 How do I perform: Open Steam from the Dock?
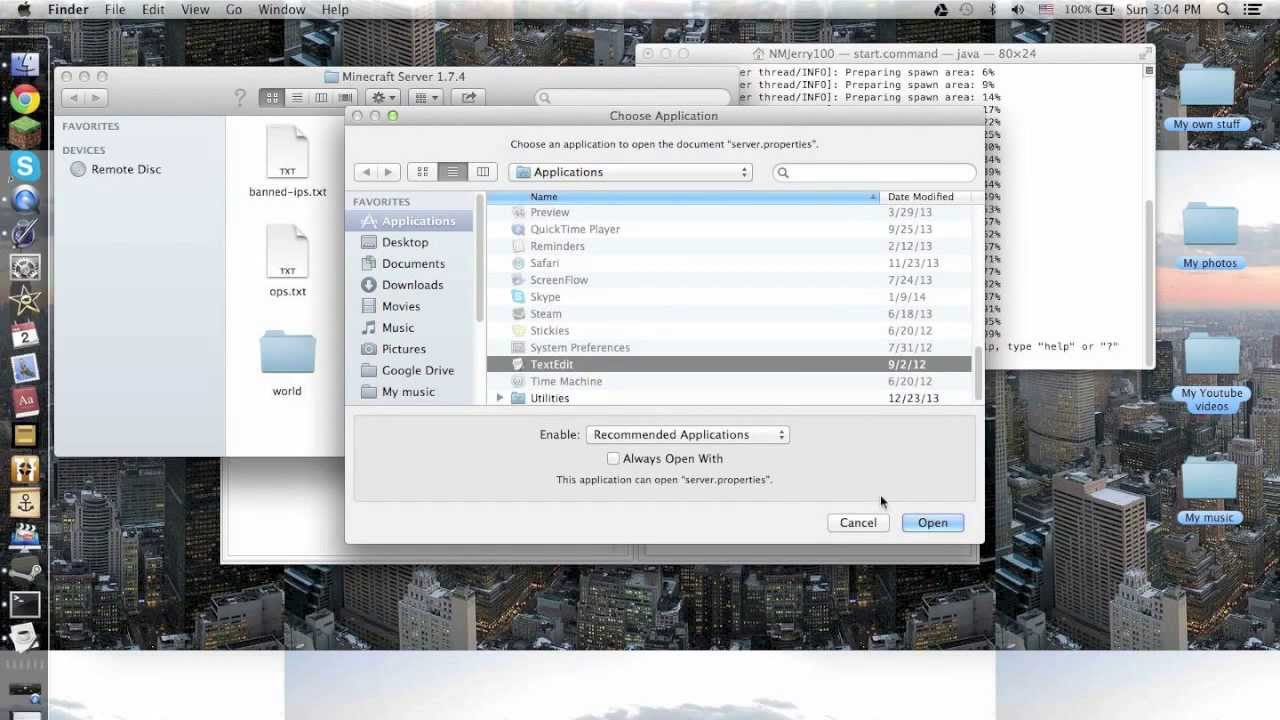(x=25, y=570)
